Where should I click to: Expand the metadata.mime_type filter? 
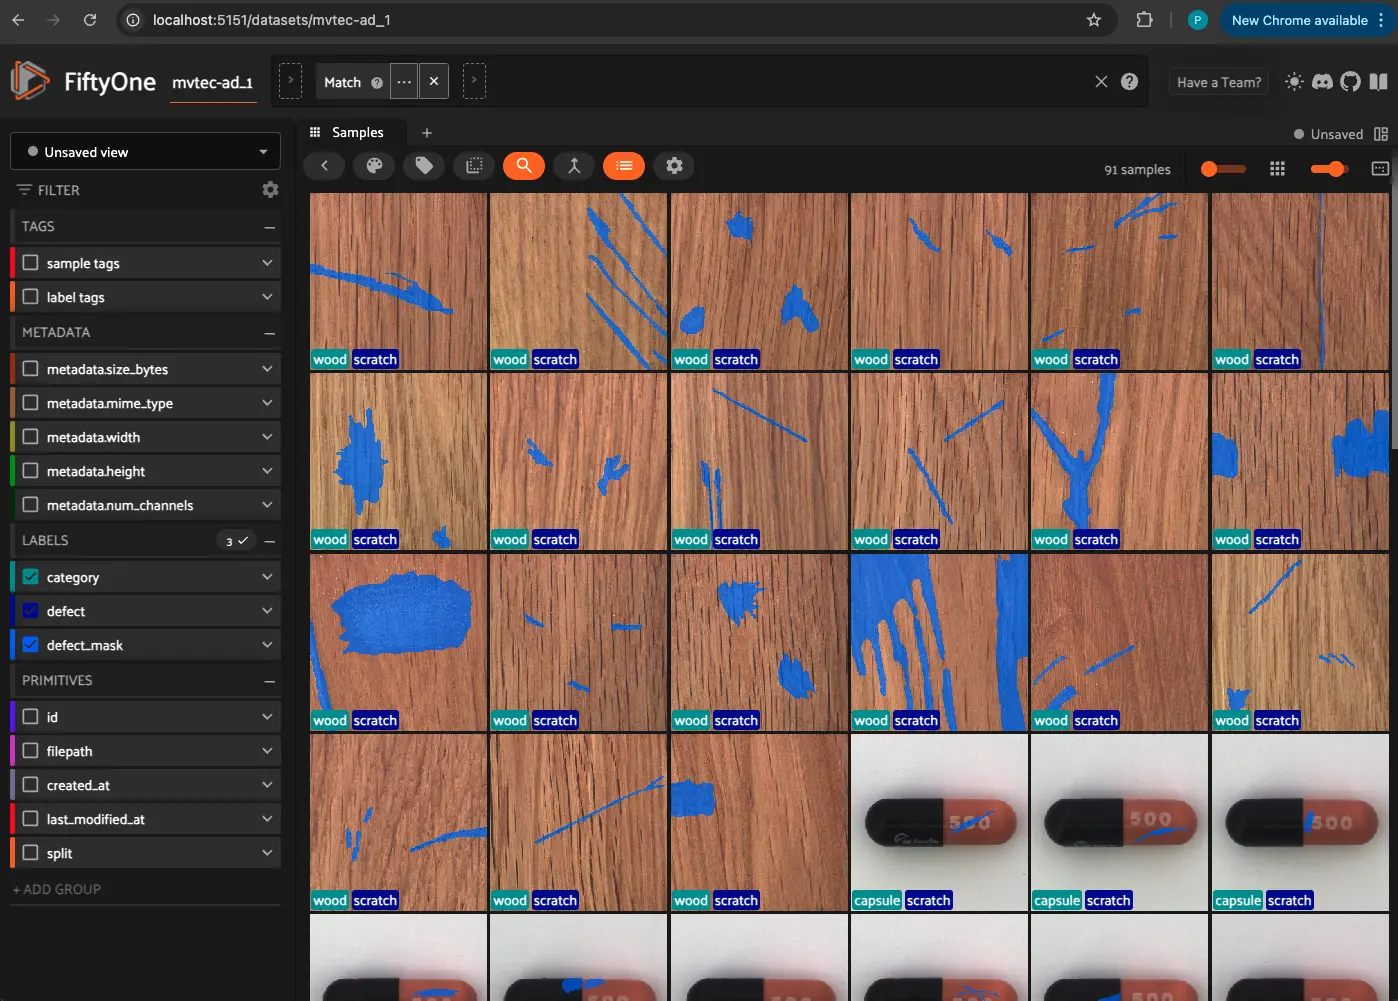click(267, 403)
